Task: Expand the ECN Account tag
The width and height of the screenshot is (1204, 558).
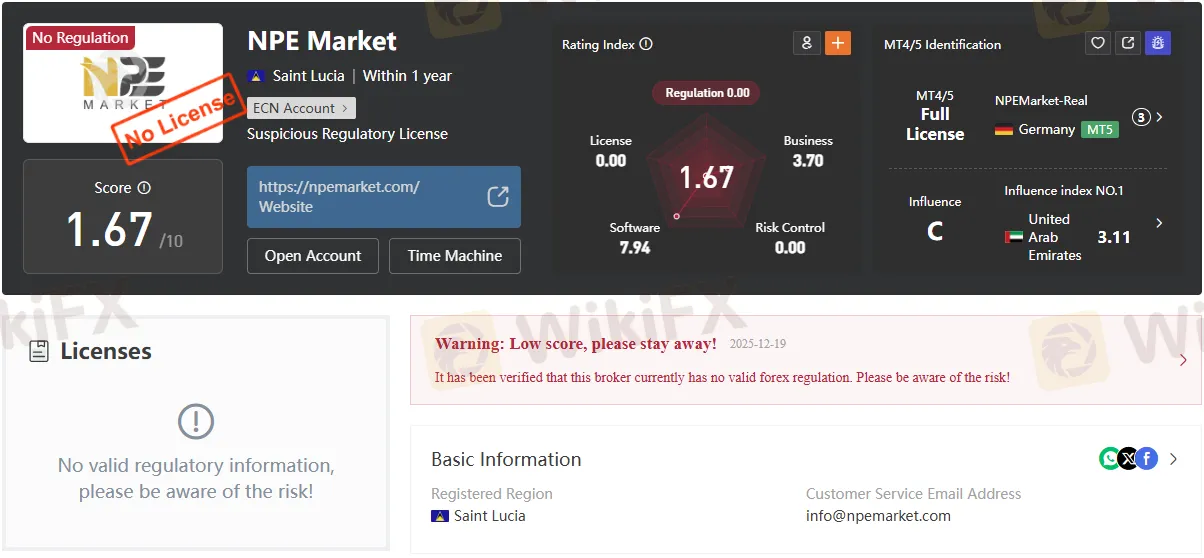Action: (x=301, y=108)
